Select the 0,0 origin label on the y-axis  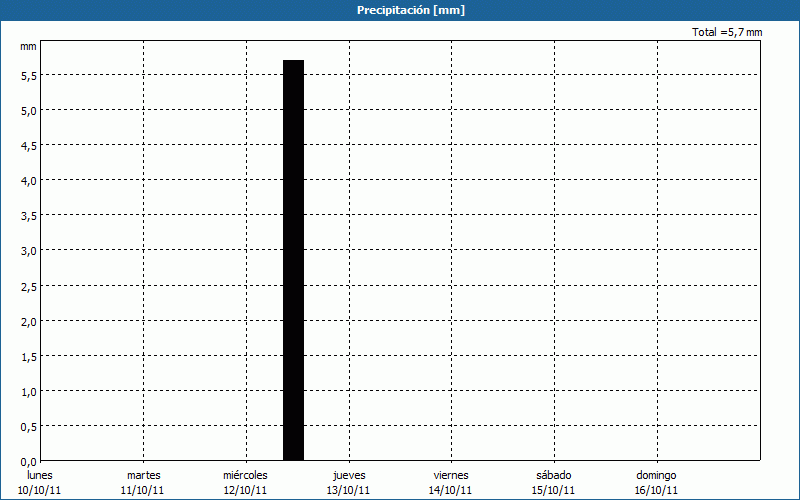click(28, 462)
